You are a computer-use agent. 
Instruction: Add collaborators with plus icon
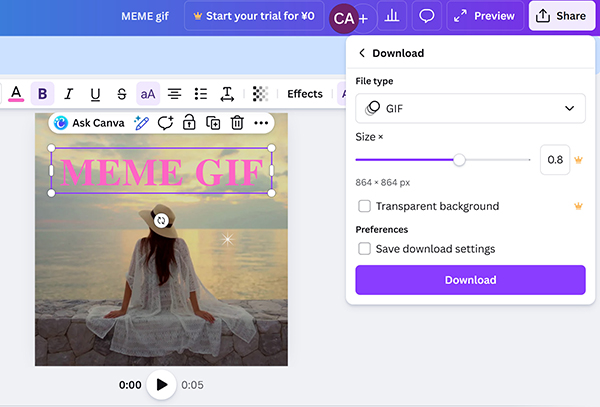(x=364, y=18)
